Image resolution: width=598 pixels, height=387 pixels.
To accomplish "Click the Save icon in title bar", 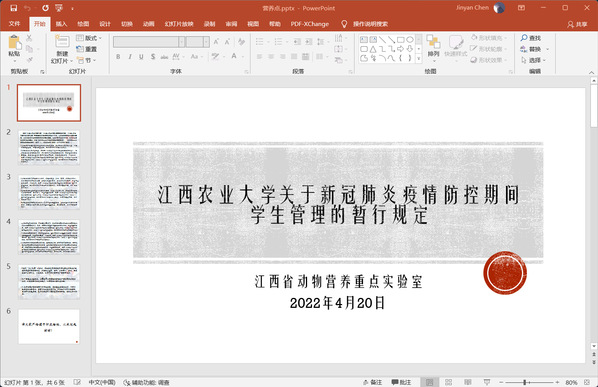I will tap(13, 8).
